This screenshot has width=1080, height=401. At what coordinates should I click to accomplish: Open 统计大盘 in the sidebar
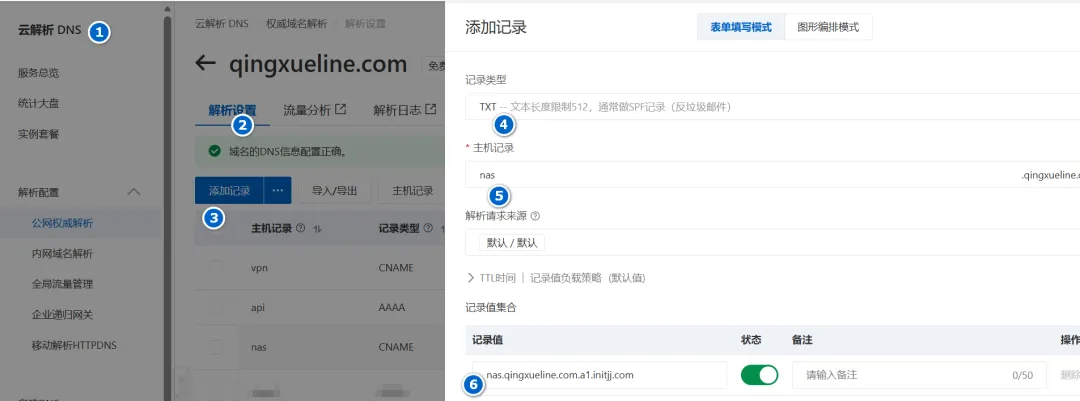(39, 103)
